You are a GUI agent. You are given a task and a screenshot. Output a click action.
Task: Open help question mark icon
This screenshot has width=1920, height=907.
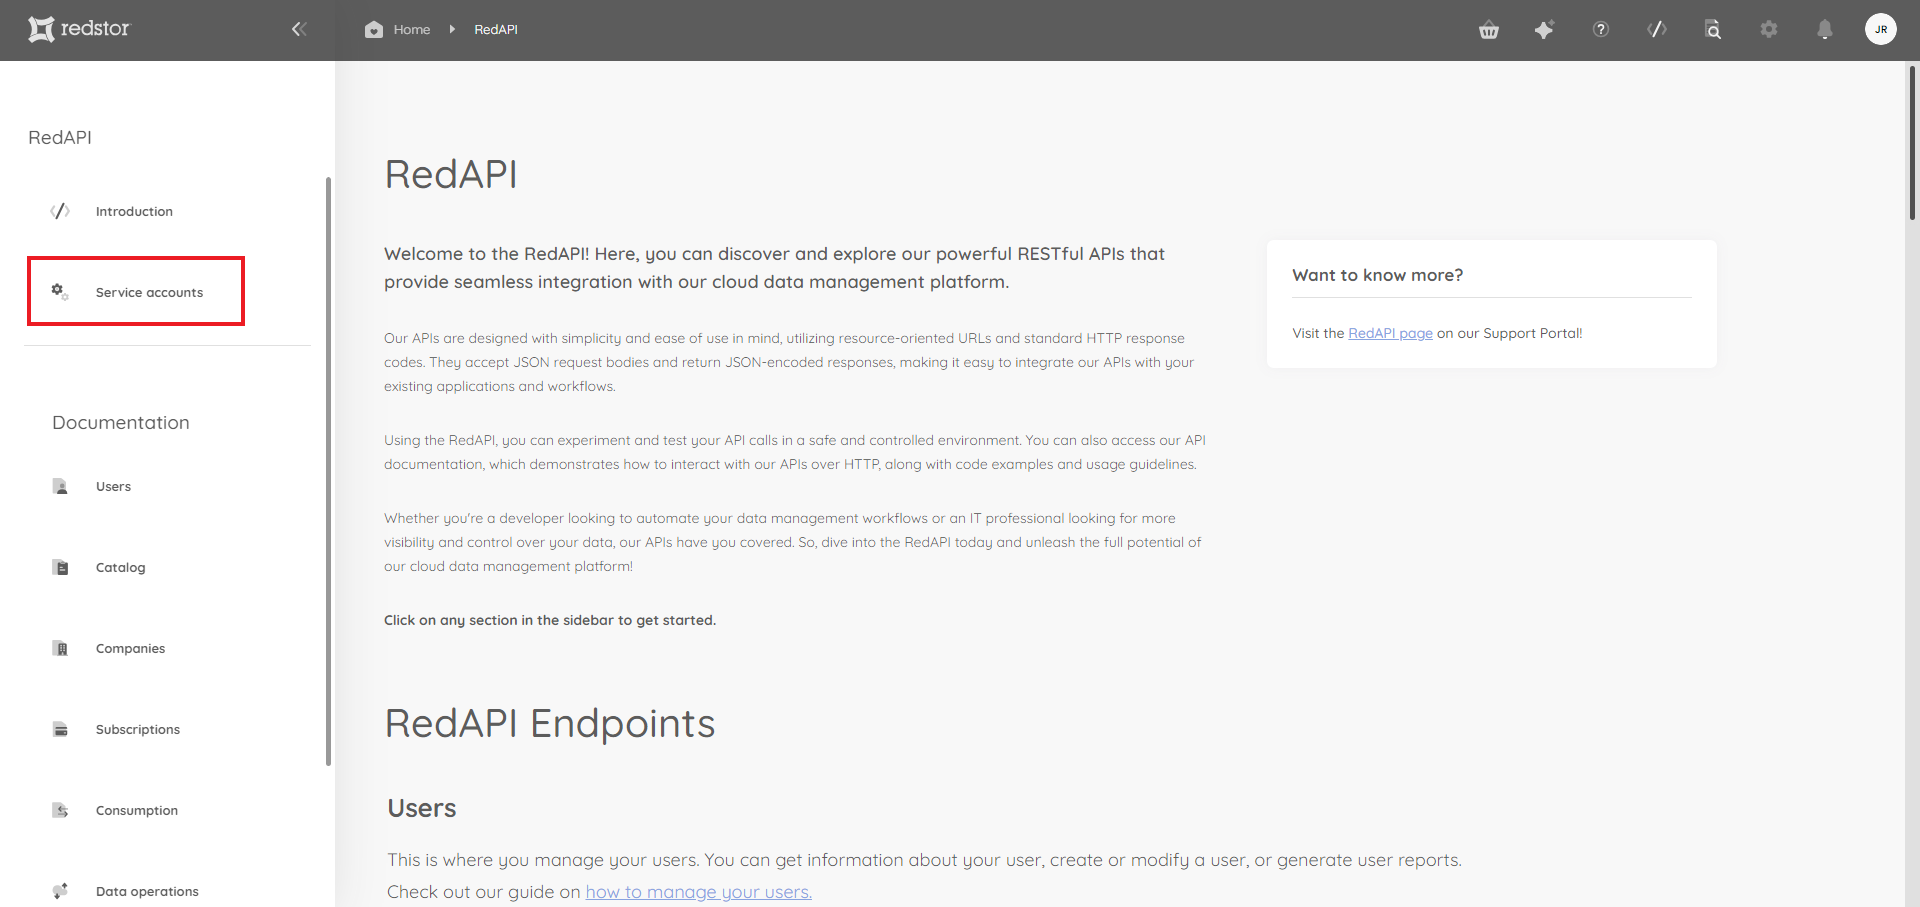pyautogui.click(x=1601, y=29)
